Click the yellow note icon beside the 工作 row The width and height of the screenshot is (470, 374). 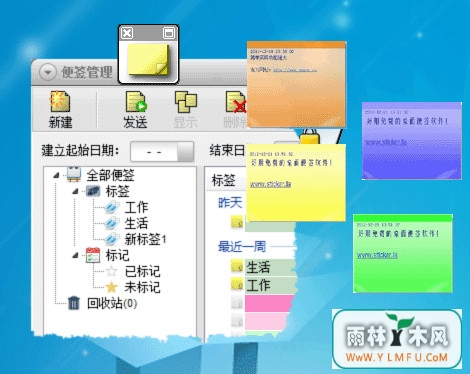[237, 284]
